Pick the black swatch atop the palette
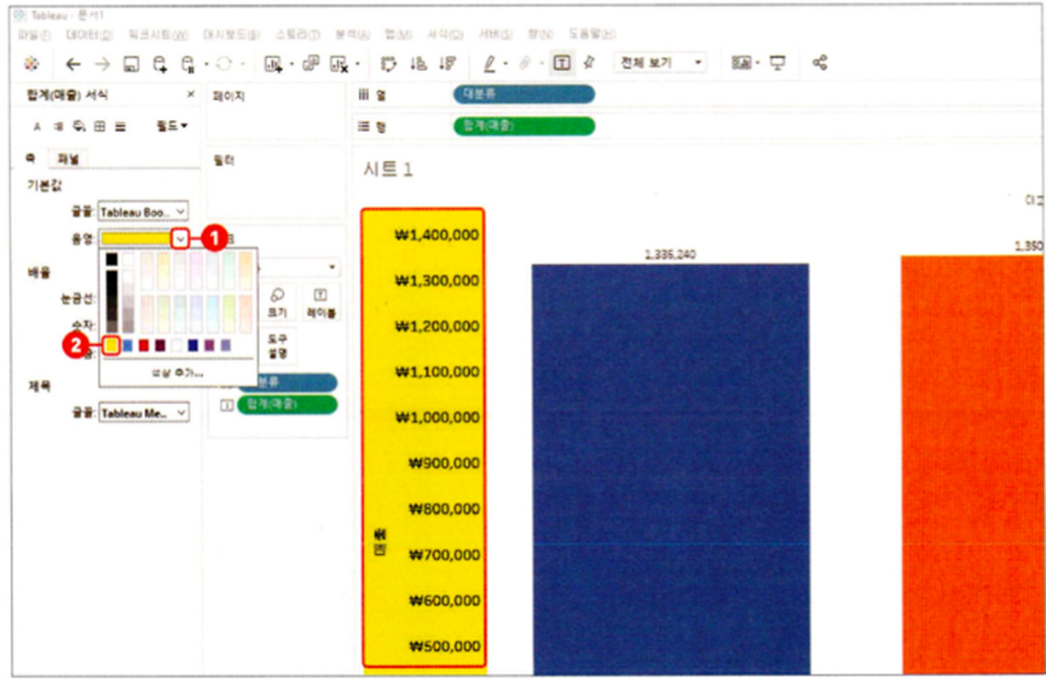This screenshot has width=1046, height=679. pos(112,259)
